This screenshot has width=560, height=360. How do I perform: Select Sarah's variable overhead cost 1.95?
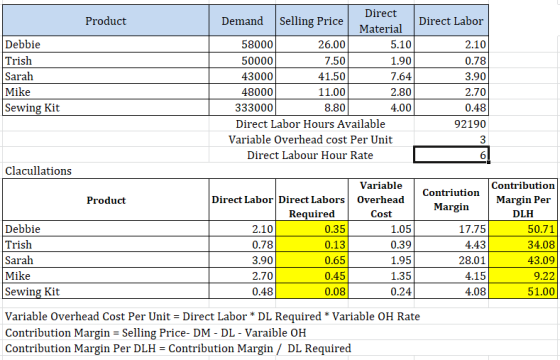(381, 260)
